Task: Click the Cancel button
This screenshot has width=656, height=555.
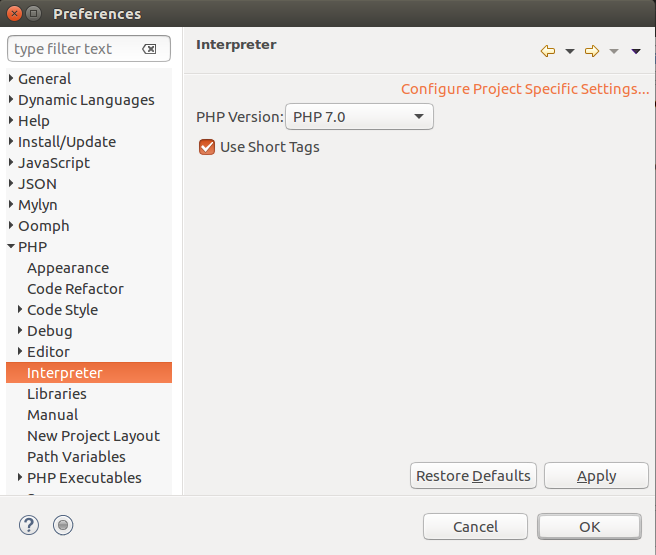Action: 475,527
